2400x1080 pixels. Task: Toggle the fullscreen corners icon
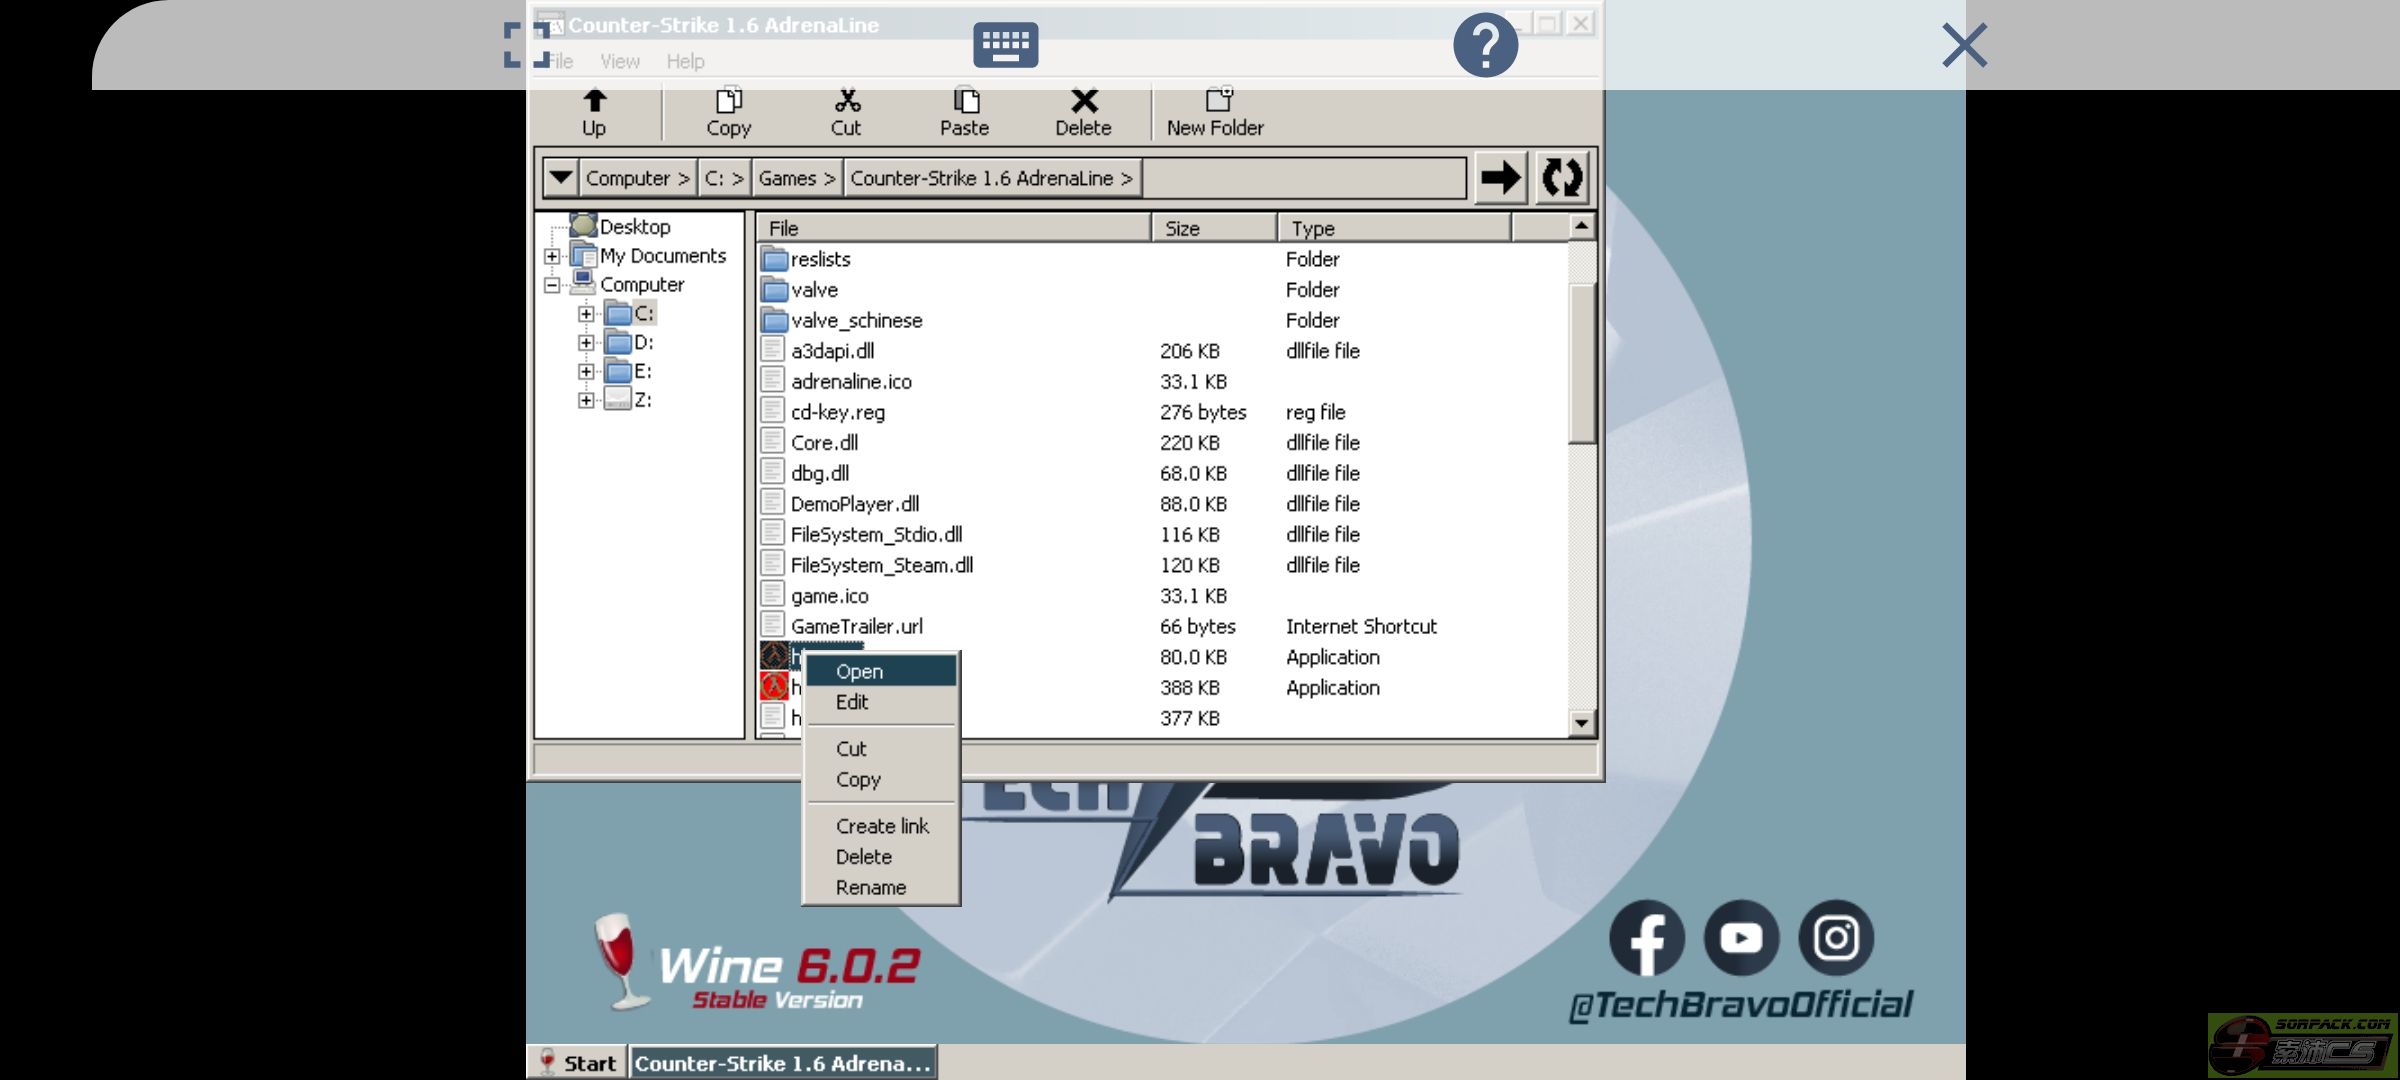(526, 45)
